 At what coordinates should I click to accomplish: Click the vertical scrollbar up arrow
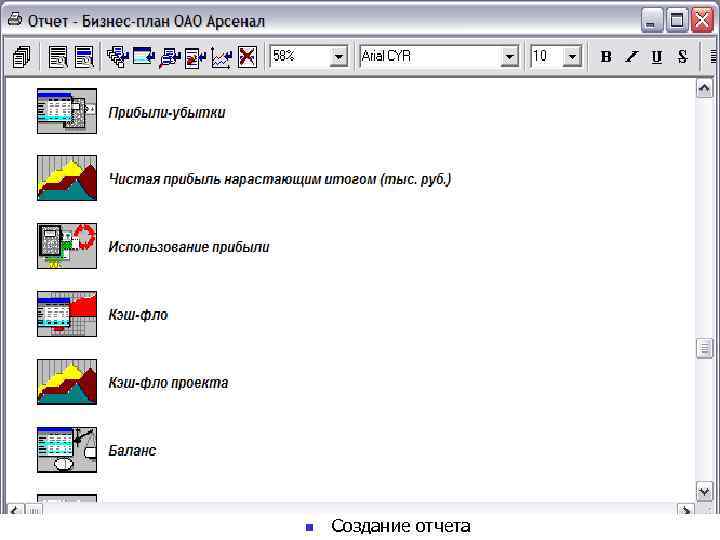pyautogui.click(x=704, y=88)
